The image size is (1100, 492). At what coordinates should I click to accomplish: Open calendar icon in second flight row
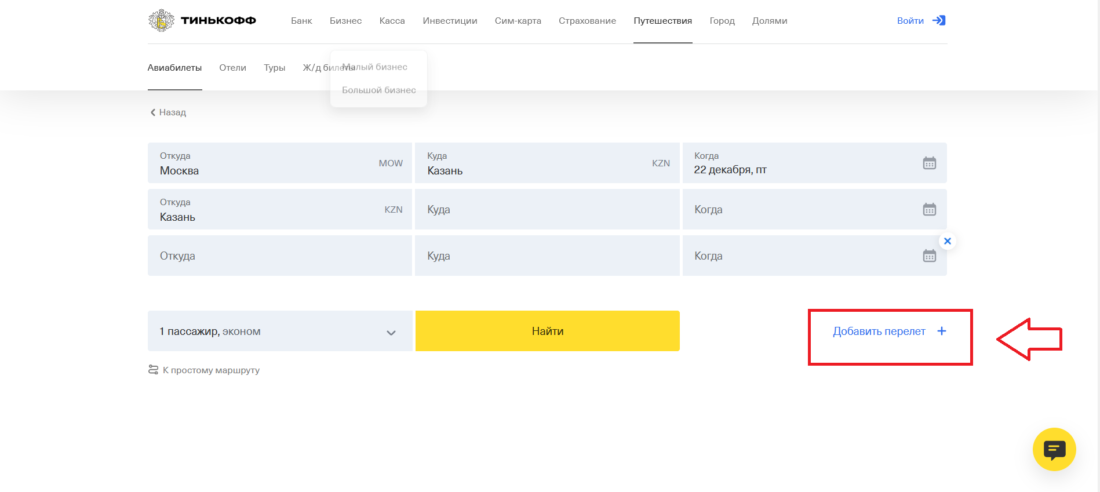point(928,210)
